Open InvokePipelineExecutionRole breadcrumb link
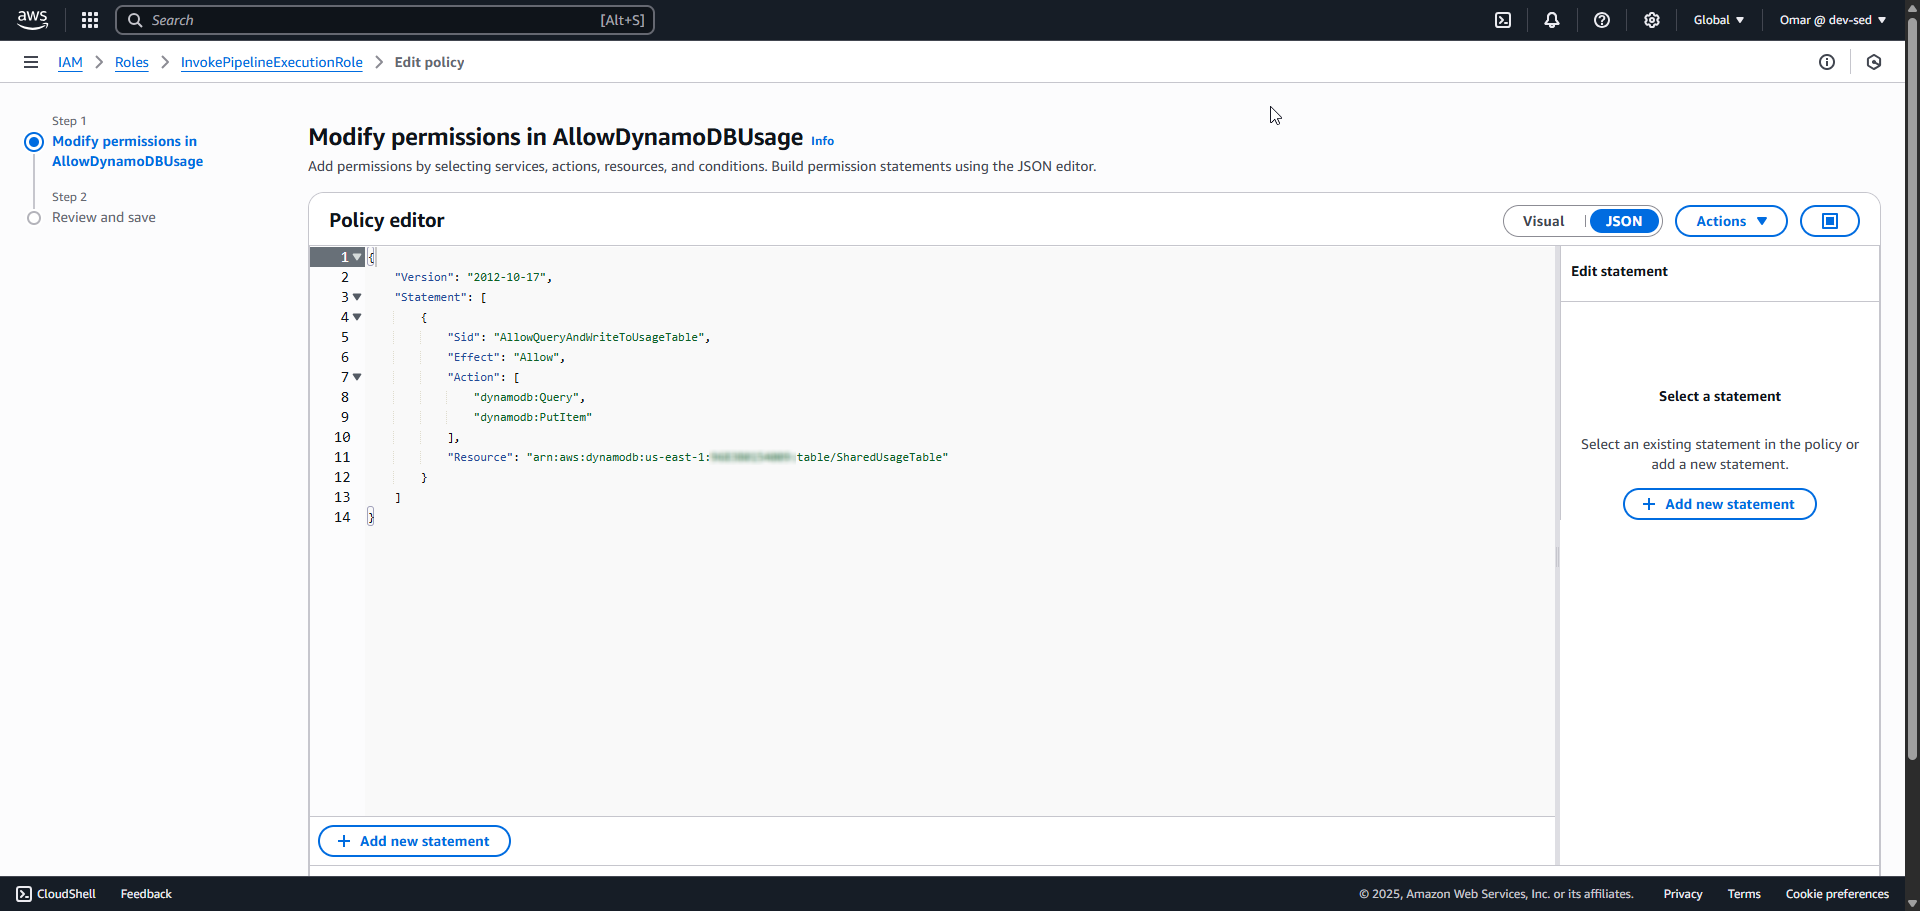This screenshot has width=1920, height=911. coord(272,62)
